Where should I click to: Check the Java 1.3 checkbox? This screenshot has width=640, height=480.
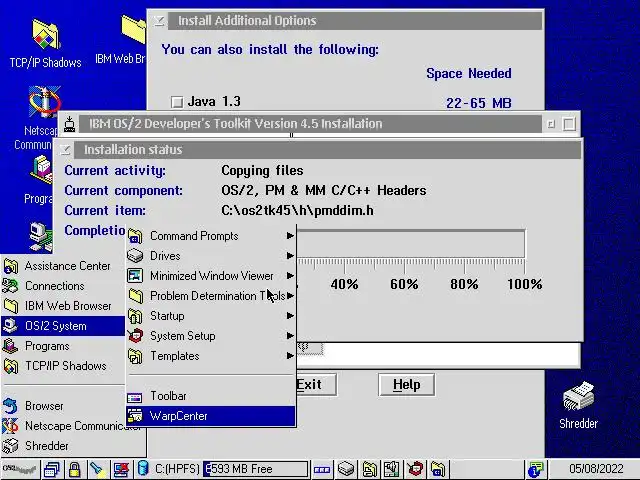177,102
